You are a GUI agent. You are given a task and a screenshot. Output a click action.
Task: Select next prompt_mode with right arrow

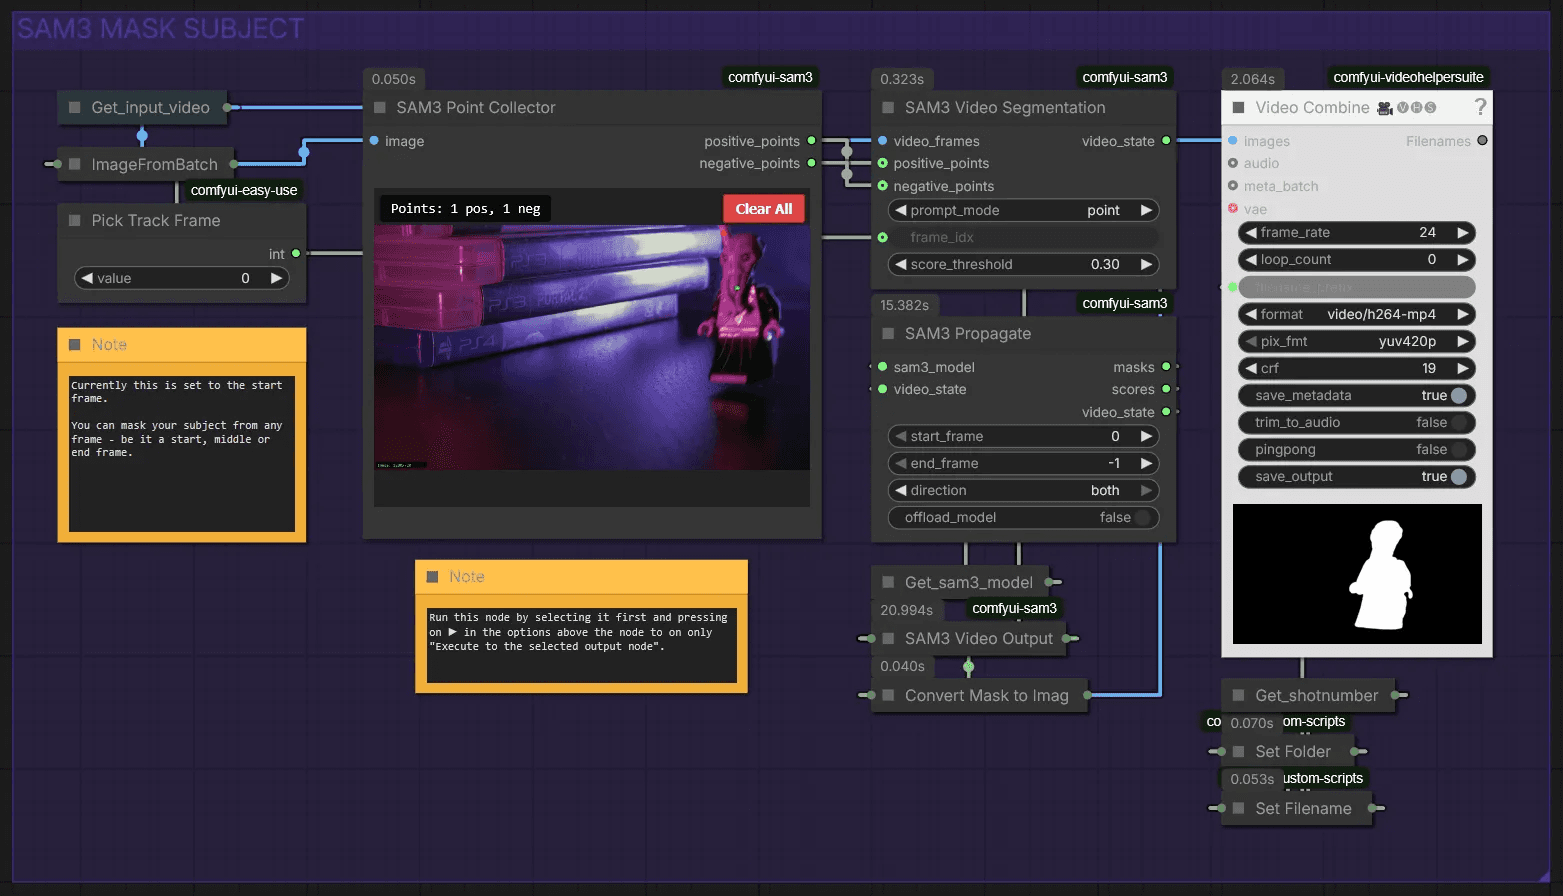click(x=1146, y=210)
